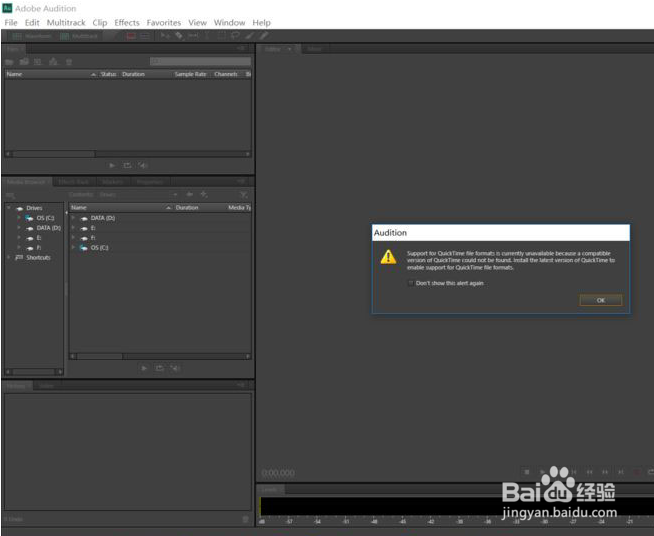Expand OS (C:) in the drives tree
This screenshot has width=654, height=536.
19,218
